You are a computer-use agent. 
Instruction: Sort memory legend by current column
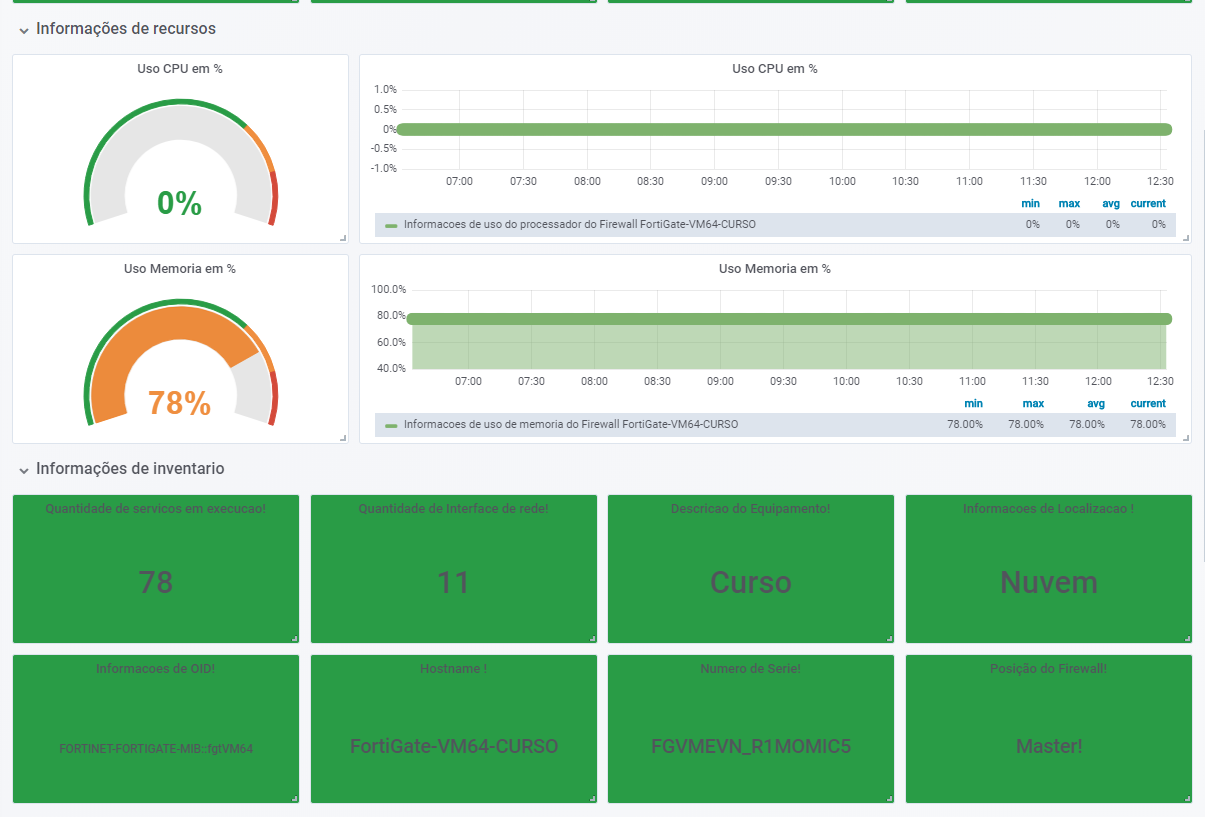(x=1148, y=404)
